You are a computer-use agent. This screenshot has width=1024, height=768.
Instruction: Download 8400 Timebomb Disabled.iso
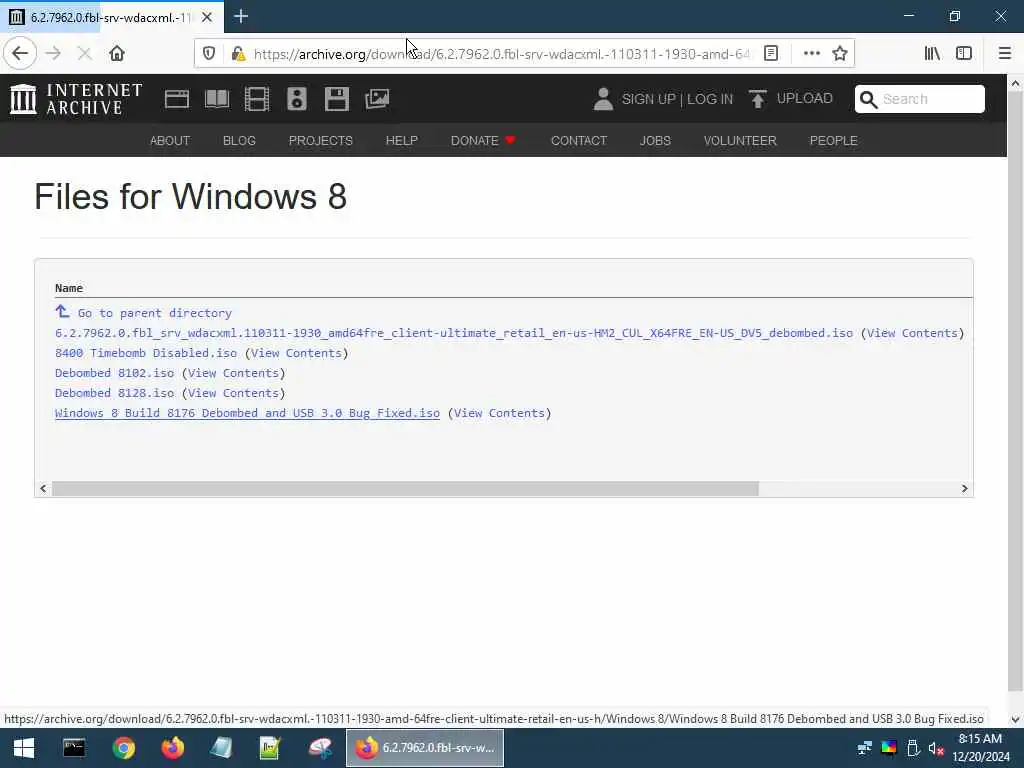(x=146, y=353)
